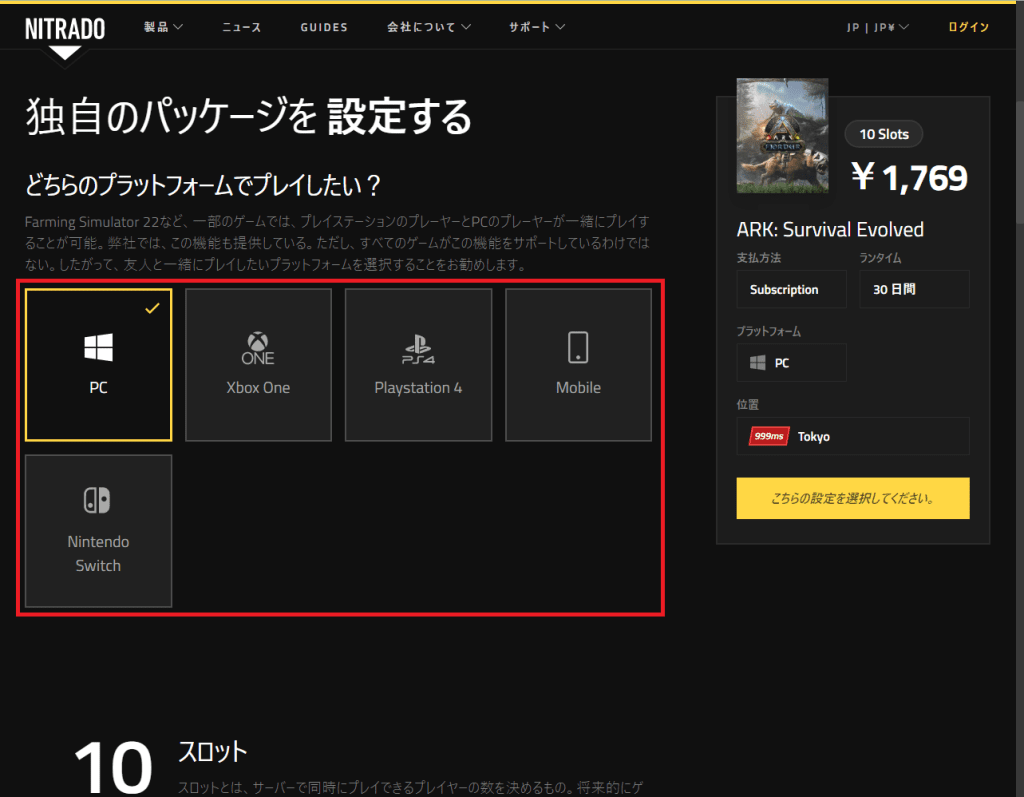Click the 支払方法 label
The height and width of the screenshot is (797, 1024).
(758, 257)
